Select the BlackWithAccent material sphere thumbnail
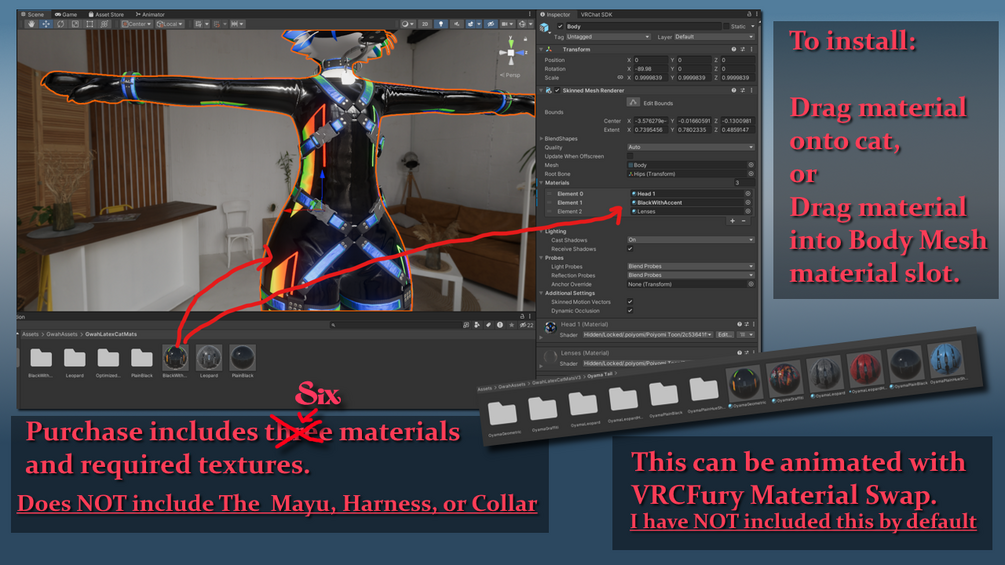This screenshot has width=1005, height=565. 175,357
